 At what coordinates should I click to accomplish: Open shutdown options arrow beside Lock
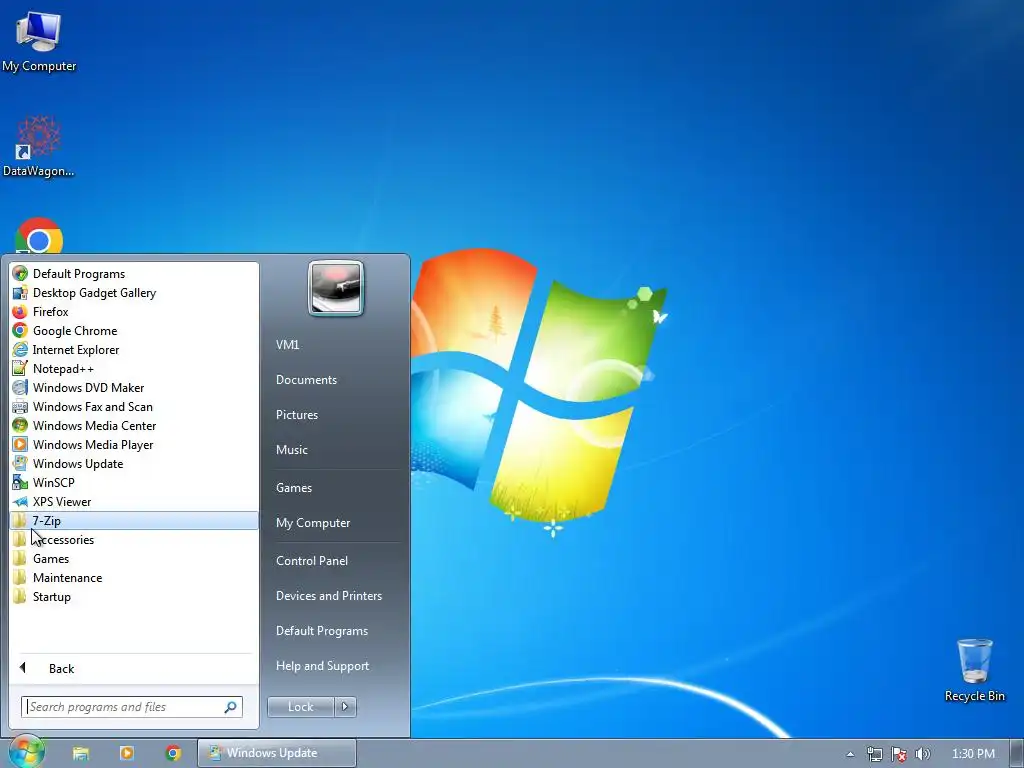click(x=345, y=707)
